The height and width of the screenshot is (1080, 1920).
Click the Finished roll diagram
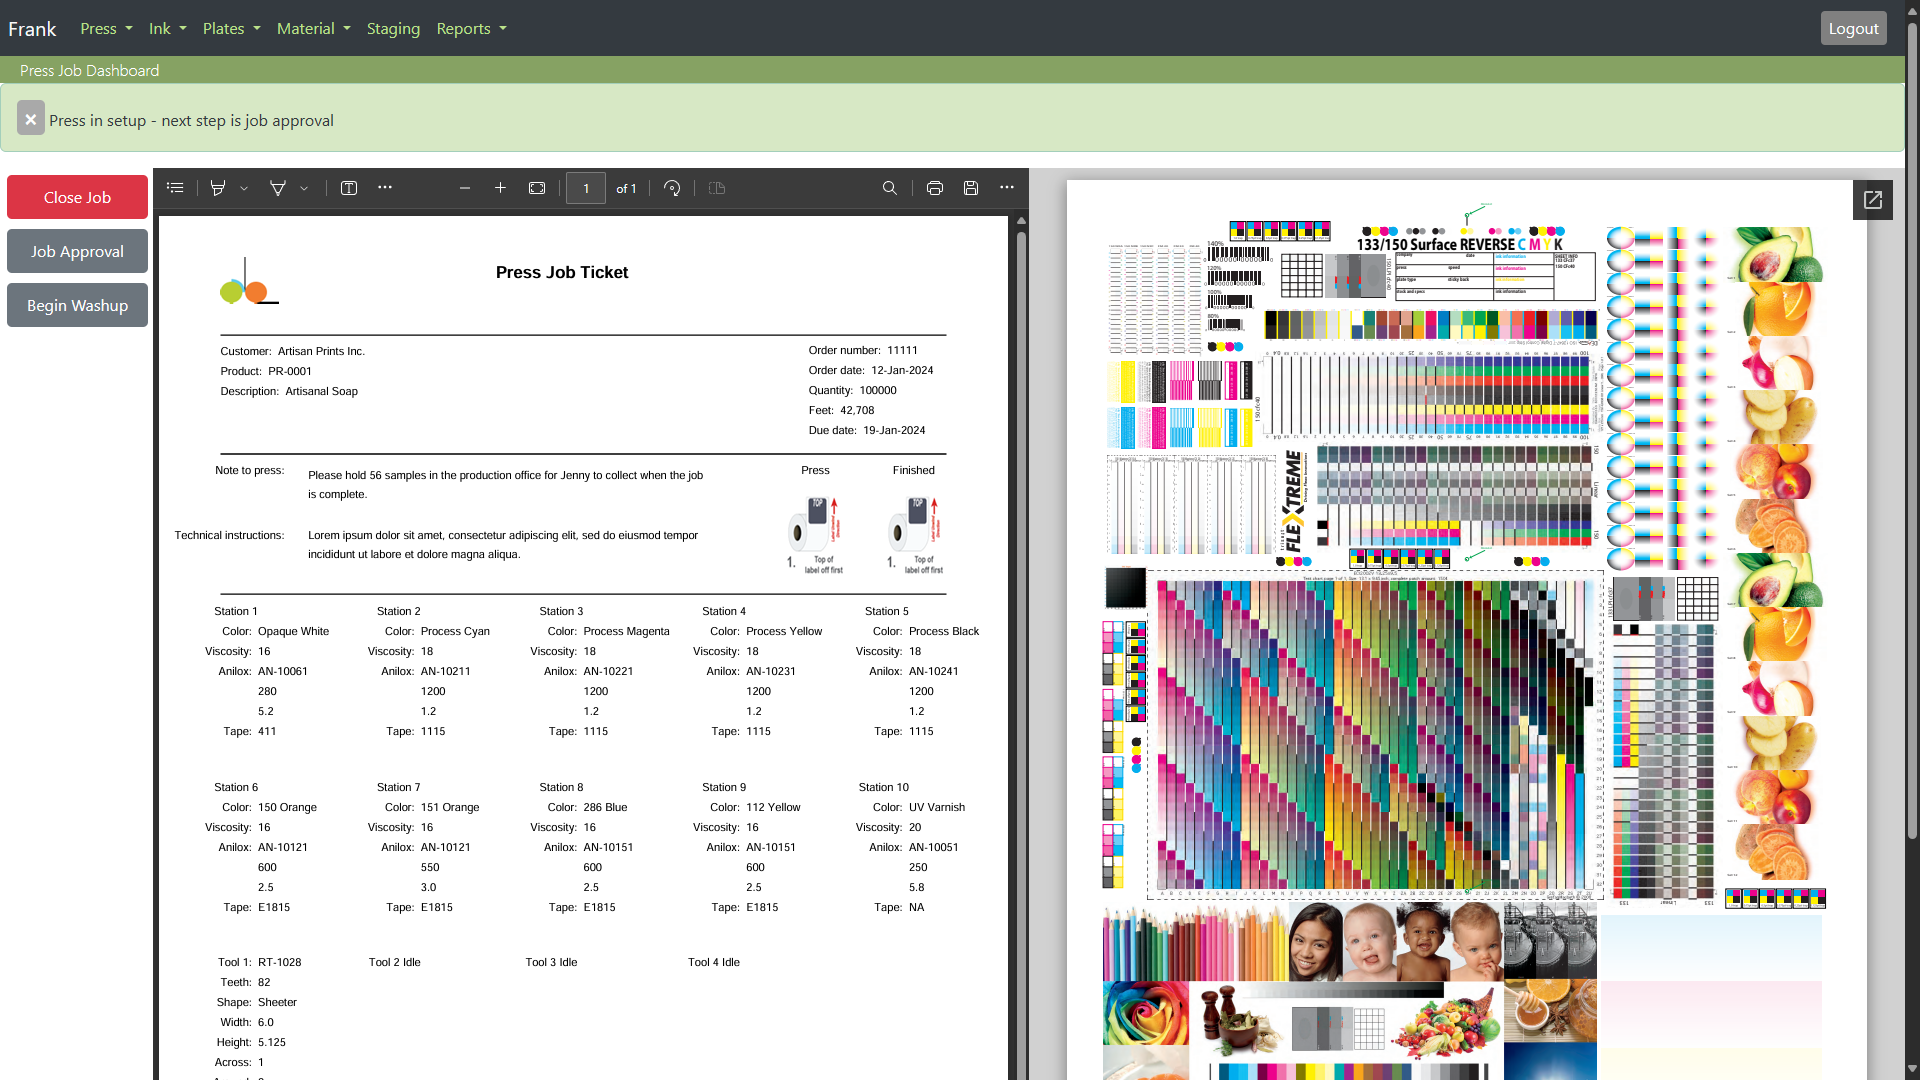tap(914, 535)
